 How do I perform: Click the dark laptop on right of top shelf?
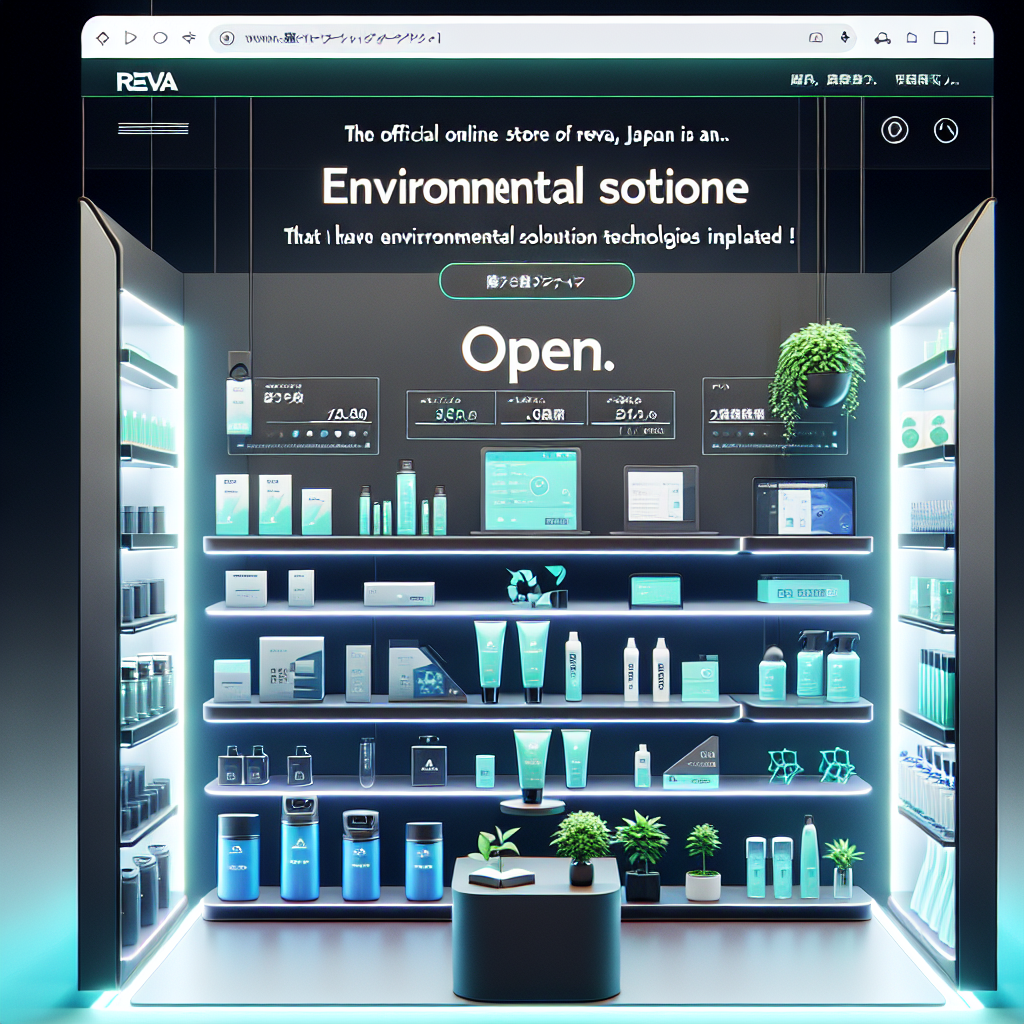(x=804, y=507)
